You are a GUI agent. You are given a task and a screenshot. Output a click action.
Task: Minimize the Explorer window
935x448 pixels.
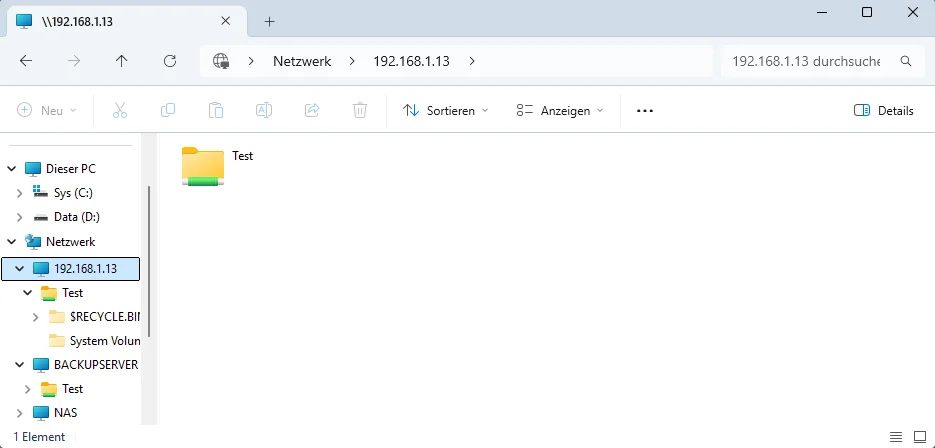822,12
